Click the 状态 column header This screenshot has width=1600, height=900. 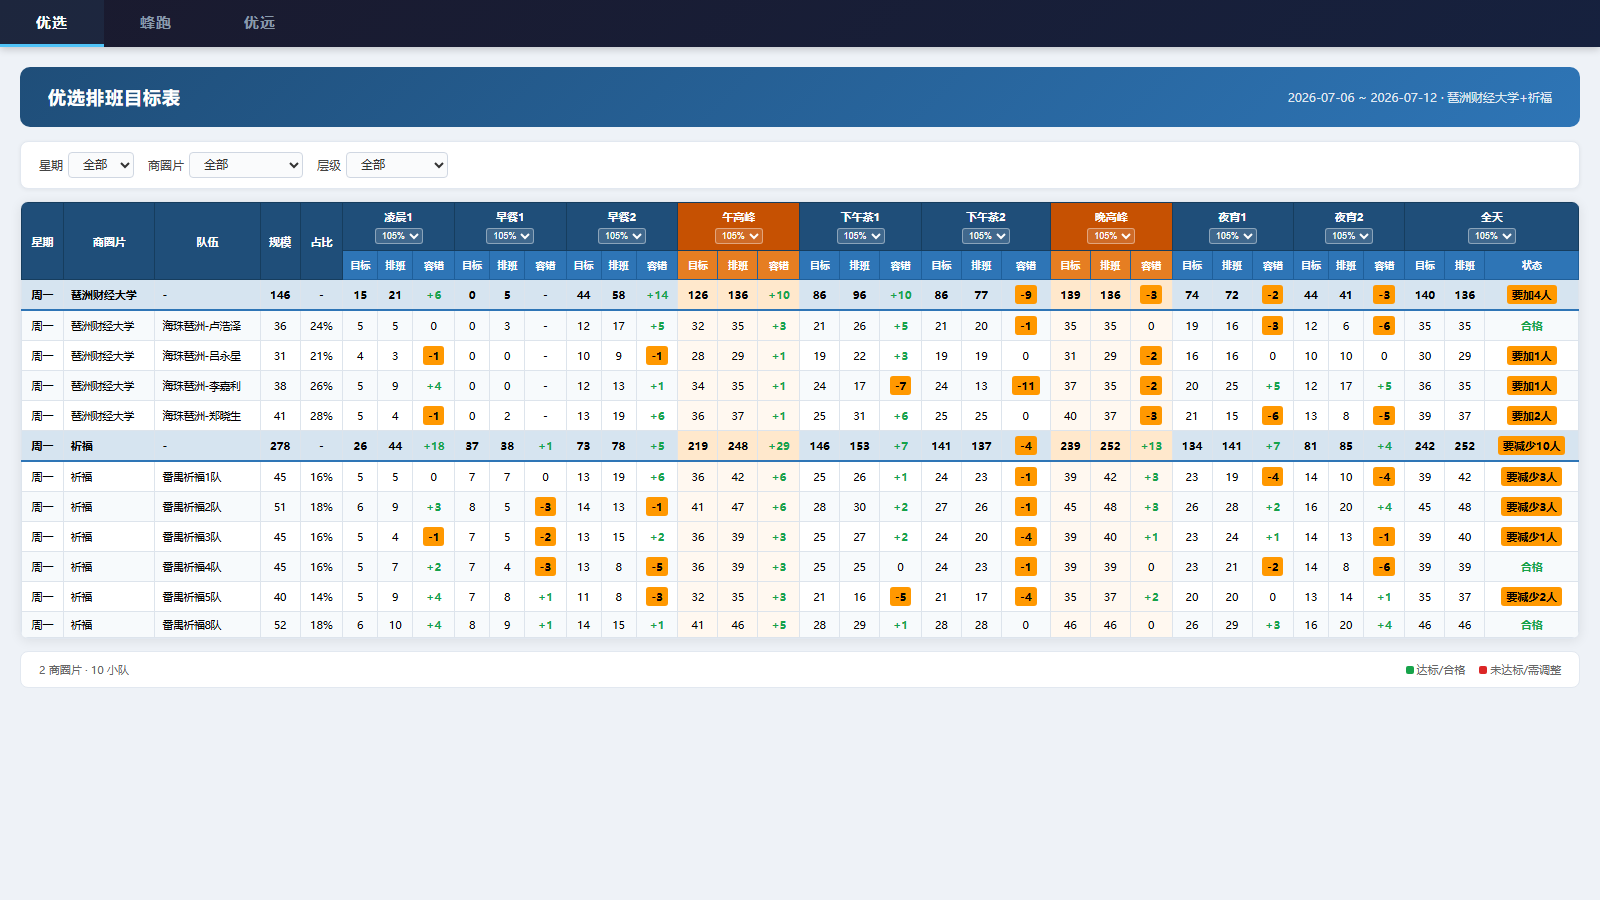click(1531, 266)
